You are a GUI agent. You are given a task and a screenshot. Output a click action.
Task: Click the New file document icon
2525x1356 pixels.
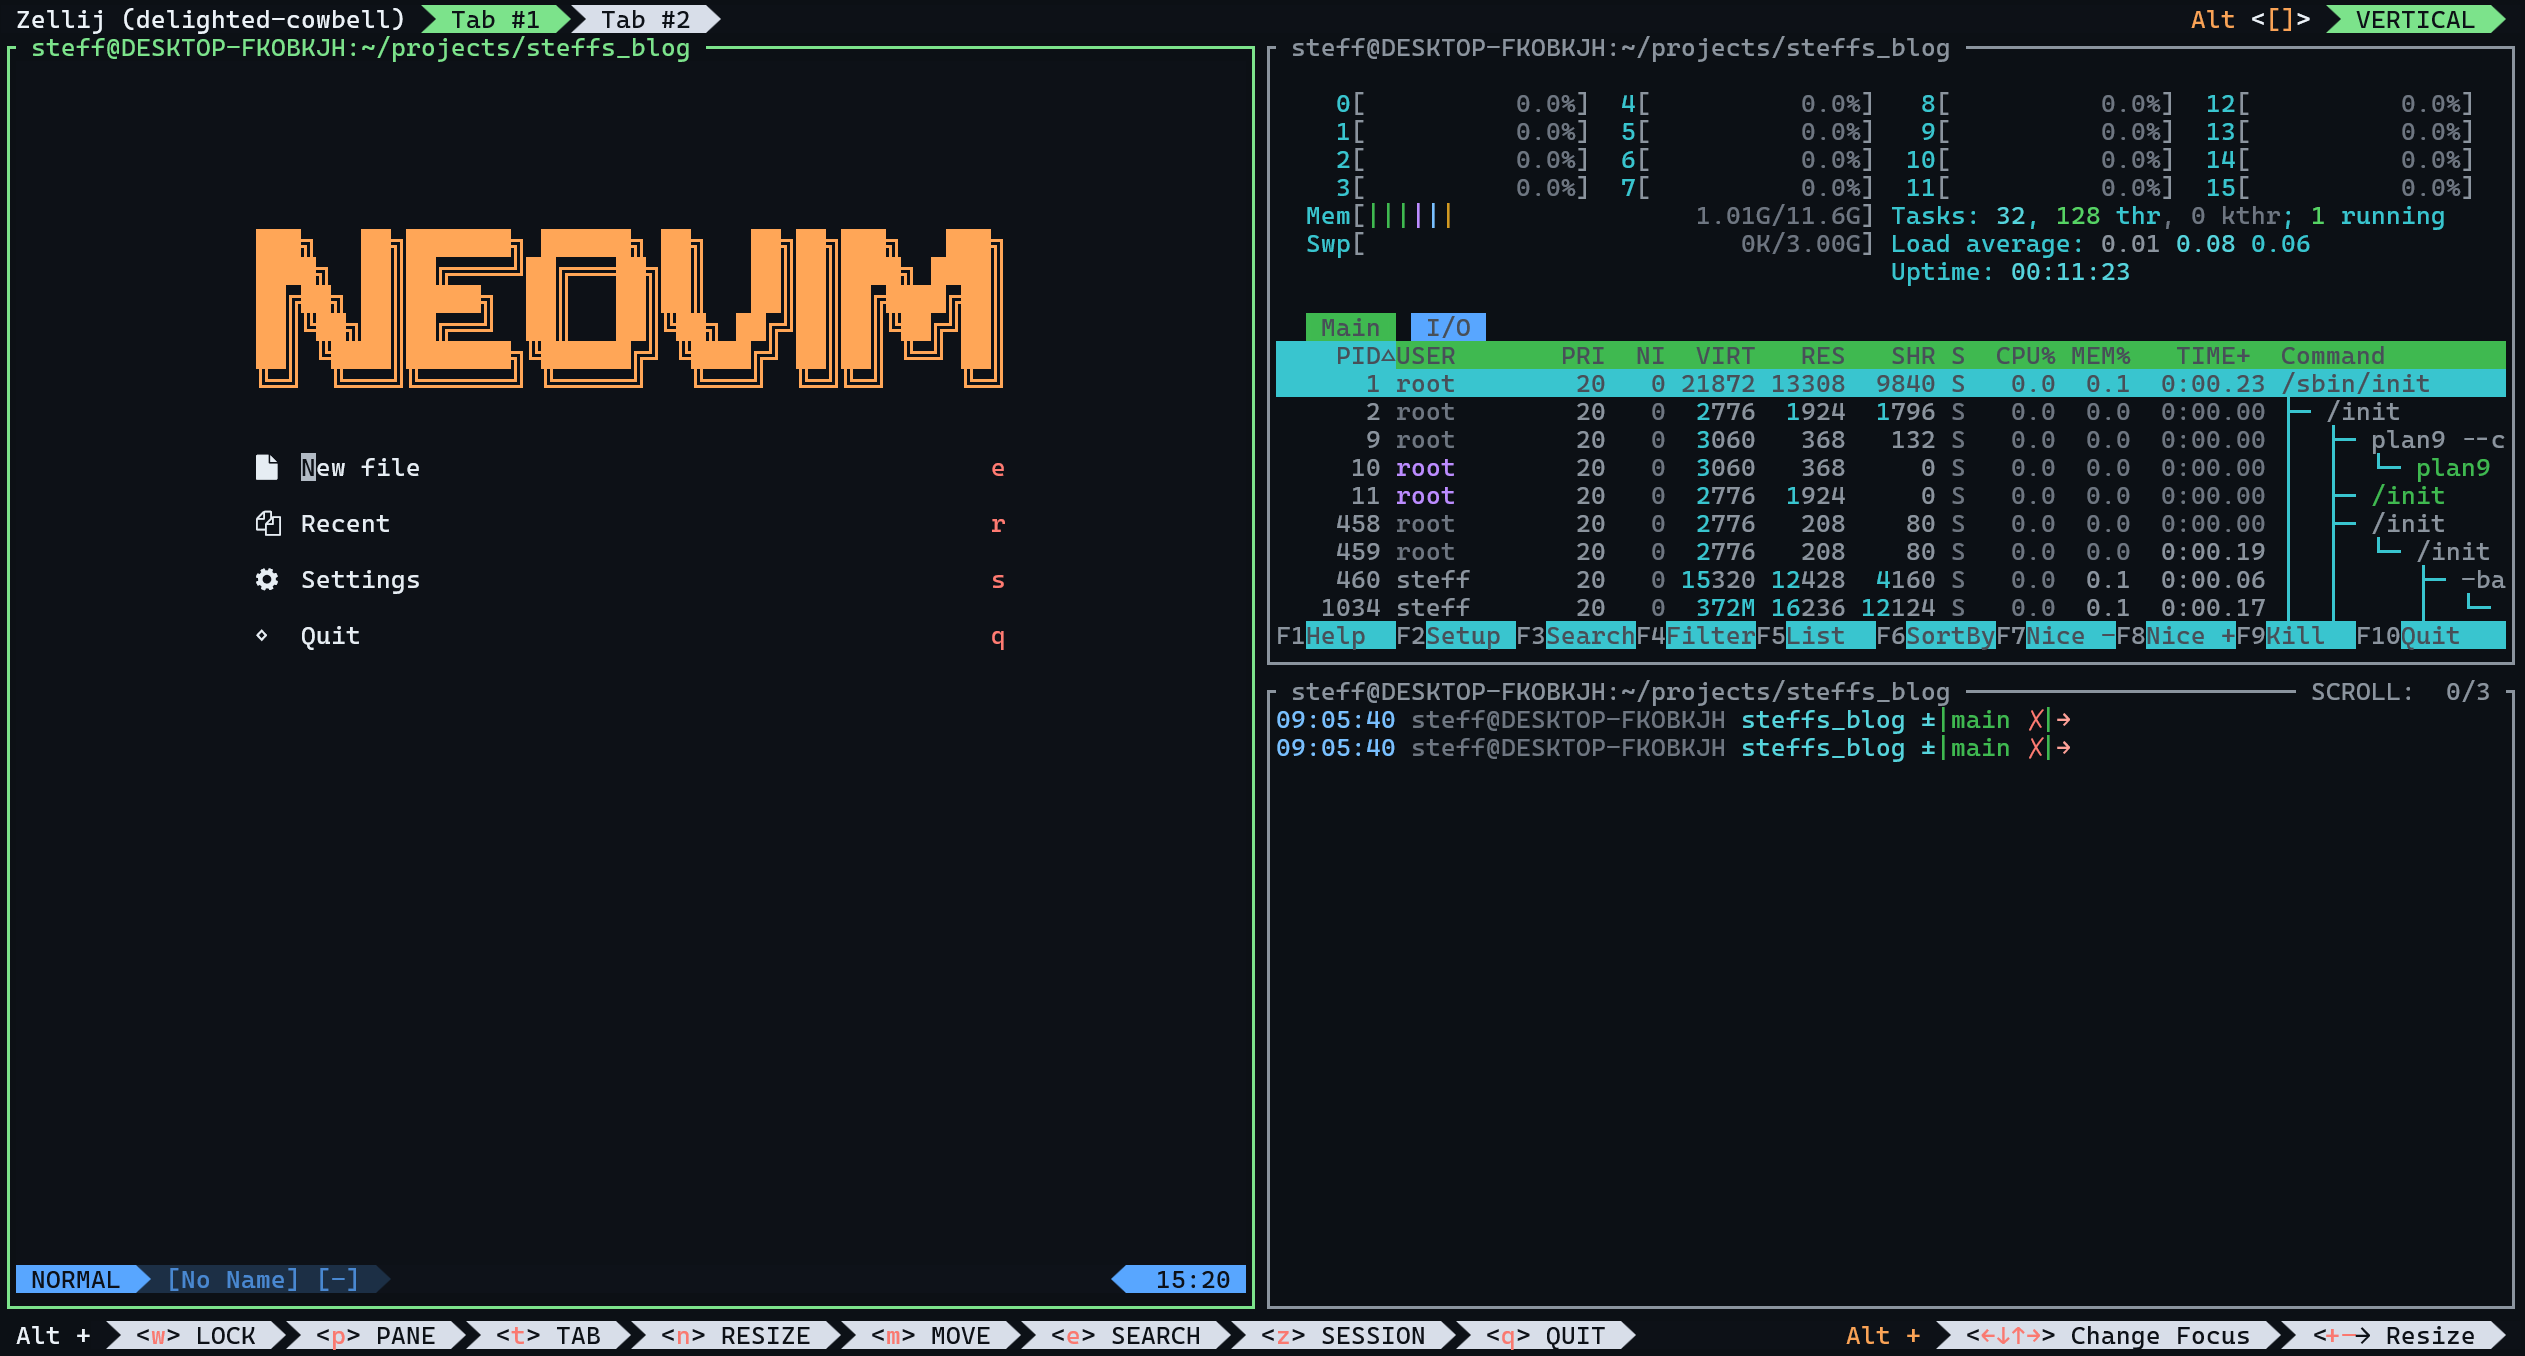coord(267,468)
